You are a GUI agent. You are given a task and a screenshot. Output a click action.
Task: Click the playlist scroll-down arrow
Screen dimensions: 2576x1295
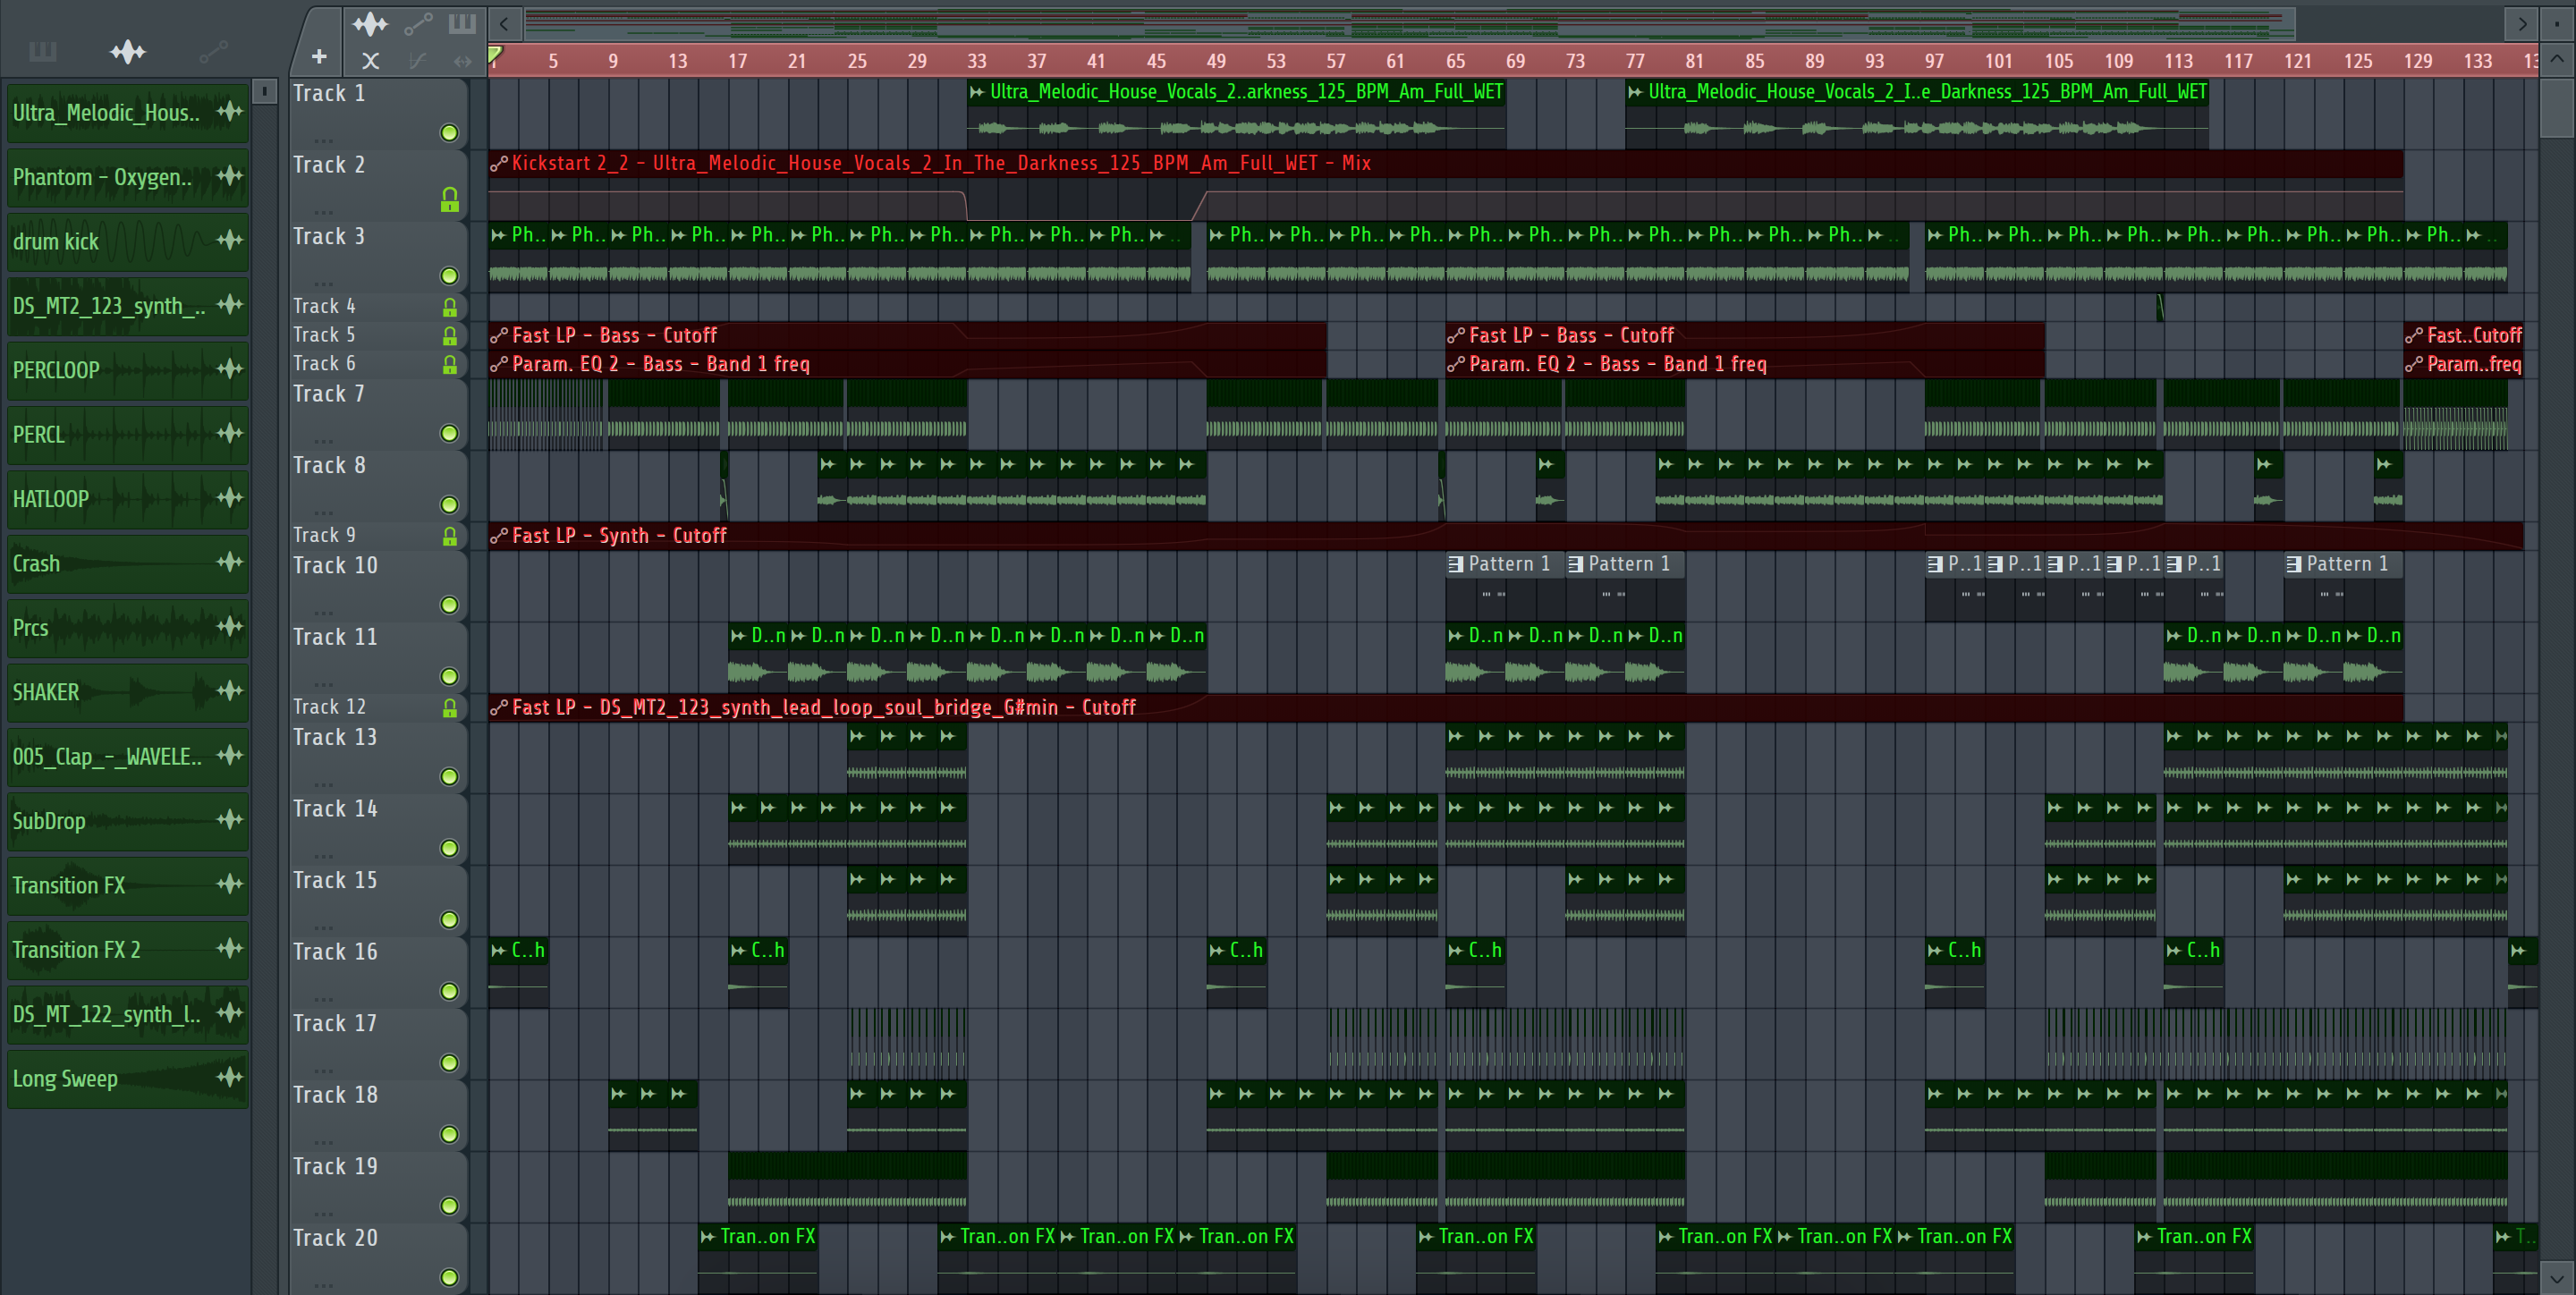pyautogui.click(x=2556, y=1278)
